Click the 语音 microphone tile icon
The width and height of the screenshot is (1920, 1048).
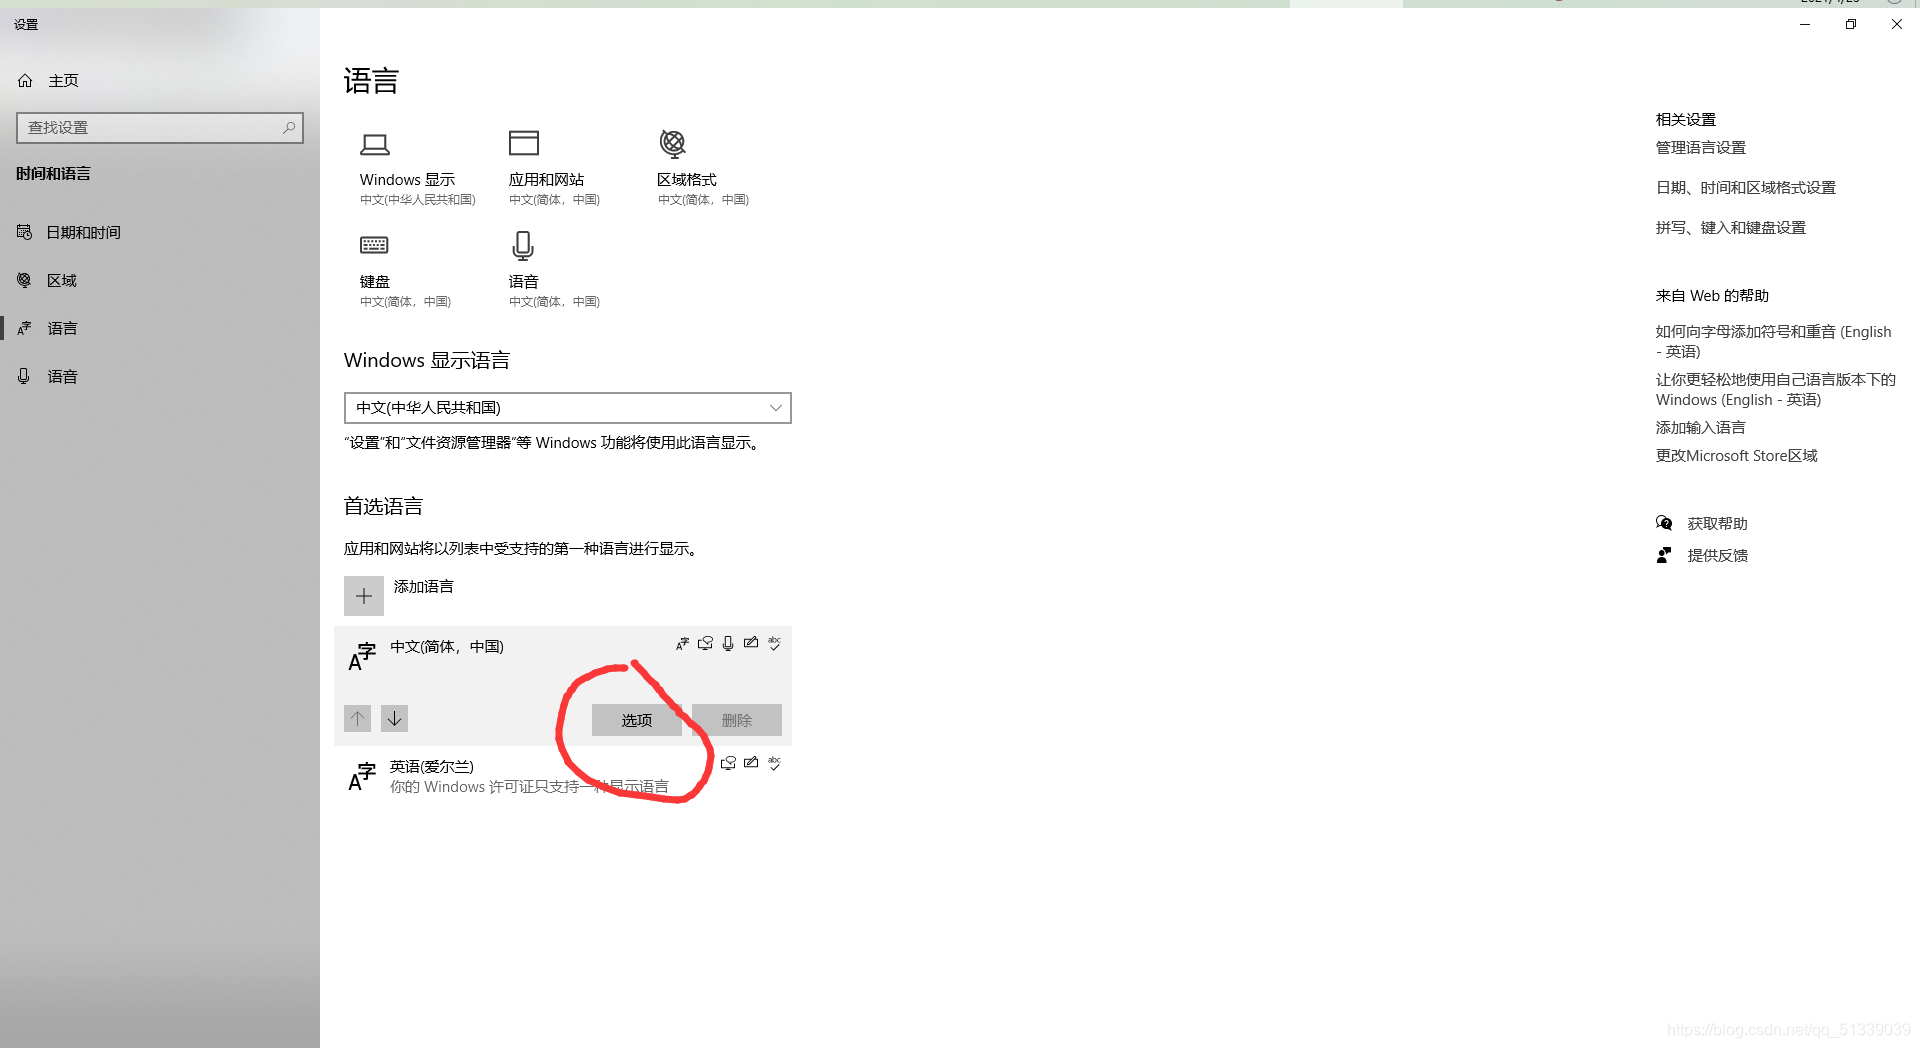[523, 246]
